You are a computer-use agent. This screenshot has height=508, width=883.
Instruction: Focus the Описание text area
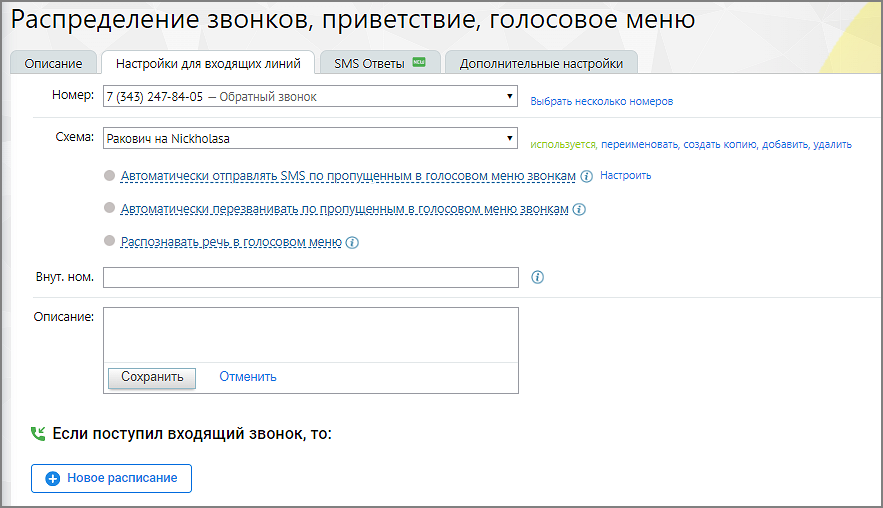click(x=311, y=335)
